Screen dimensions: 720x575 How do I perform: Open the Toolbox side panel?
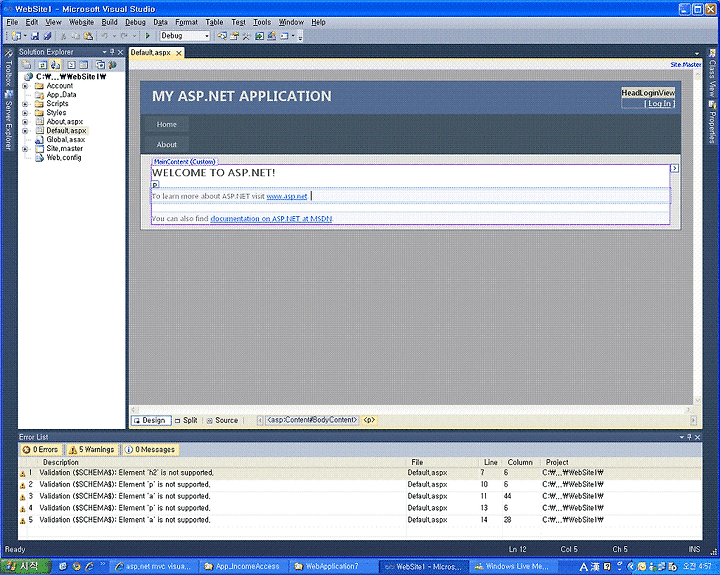tap(8, 68)
